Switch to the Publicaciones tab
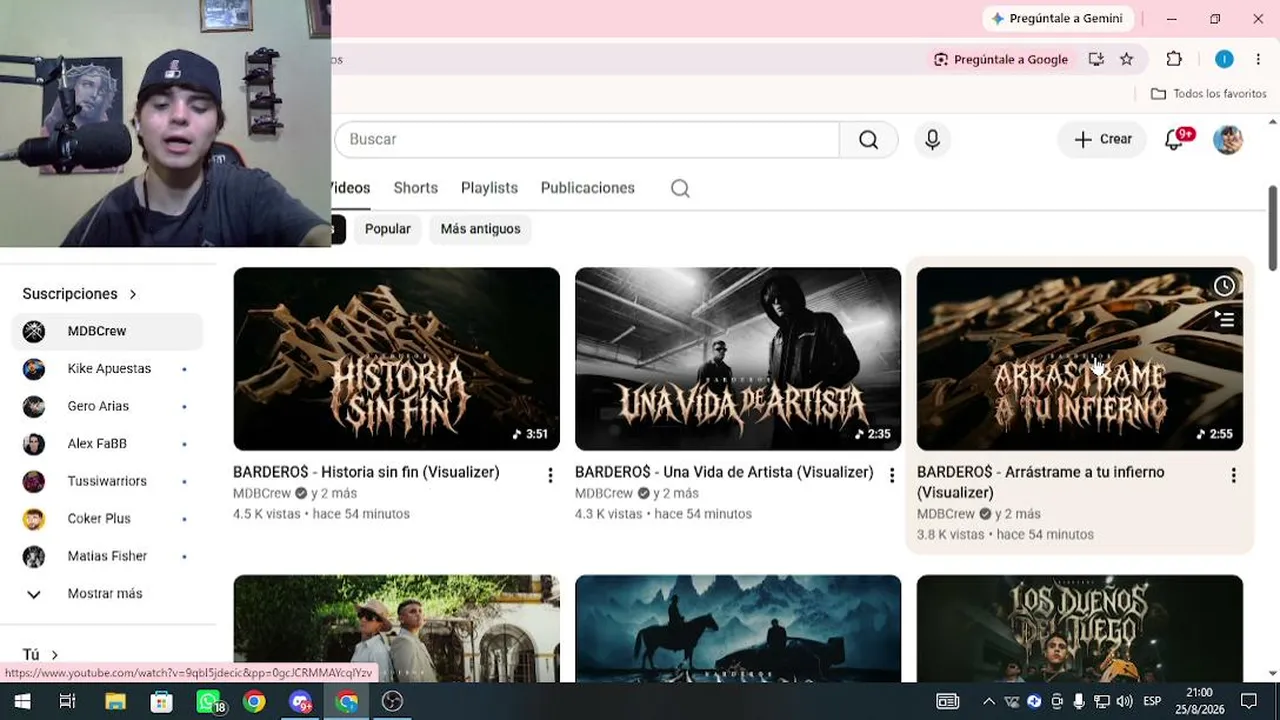This screenshot has height=720, width=1280. point(588,188)
